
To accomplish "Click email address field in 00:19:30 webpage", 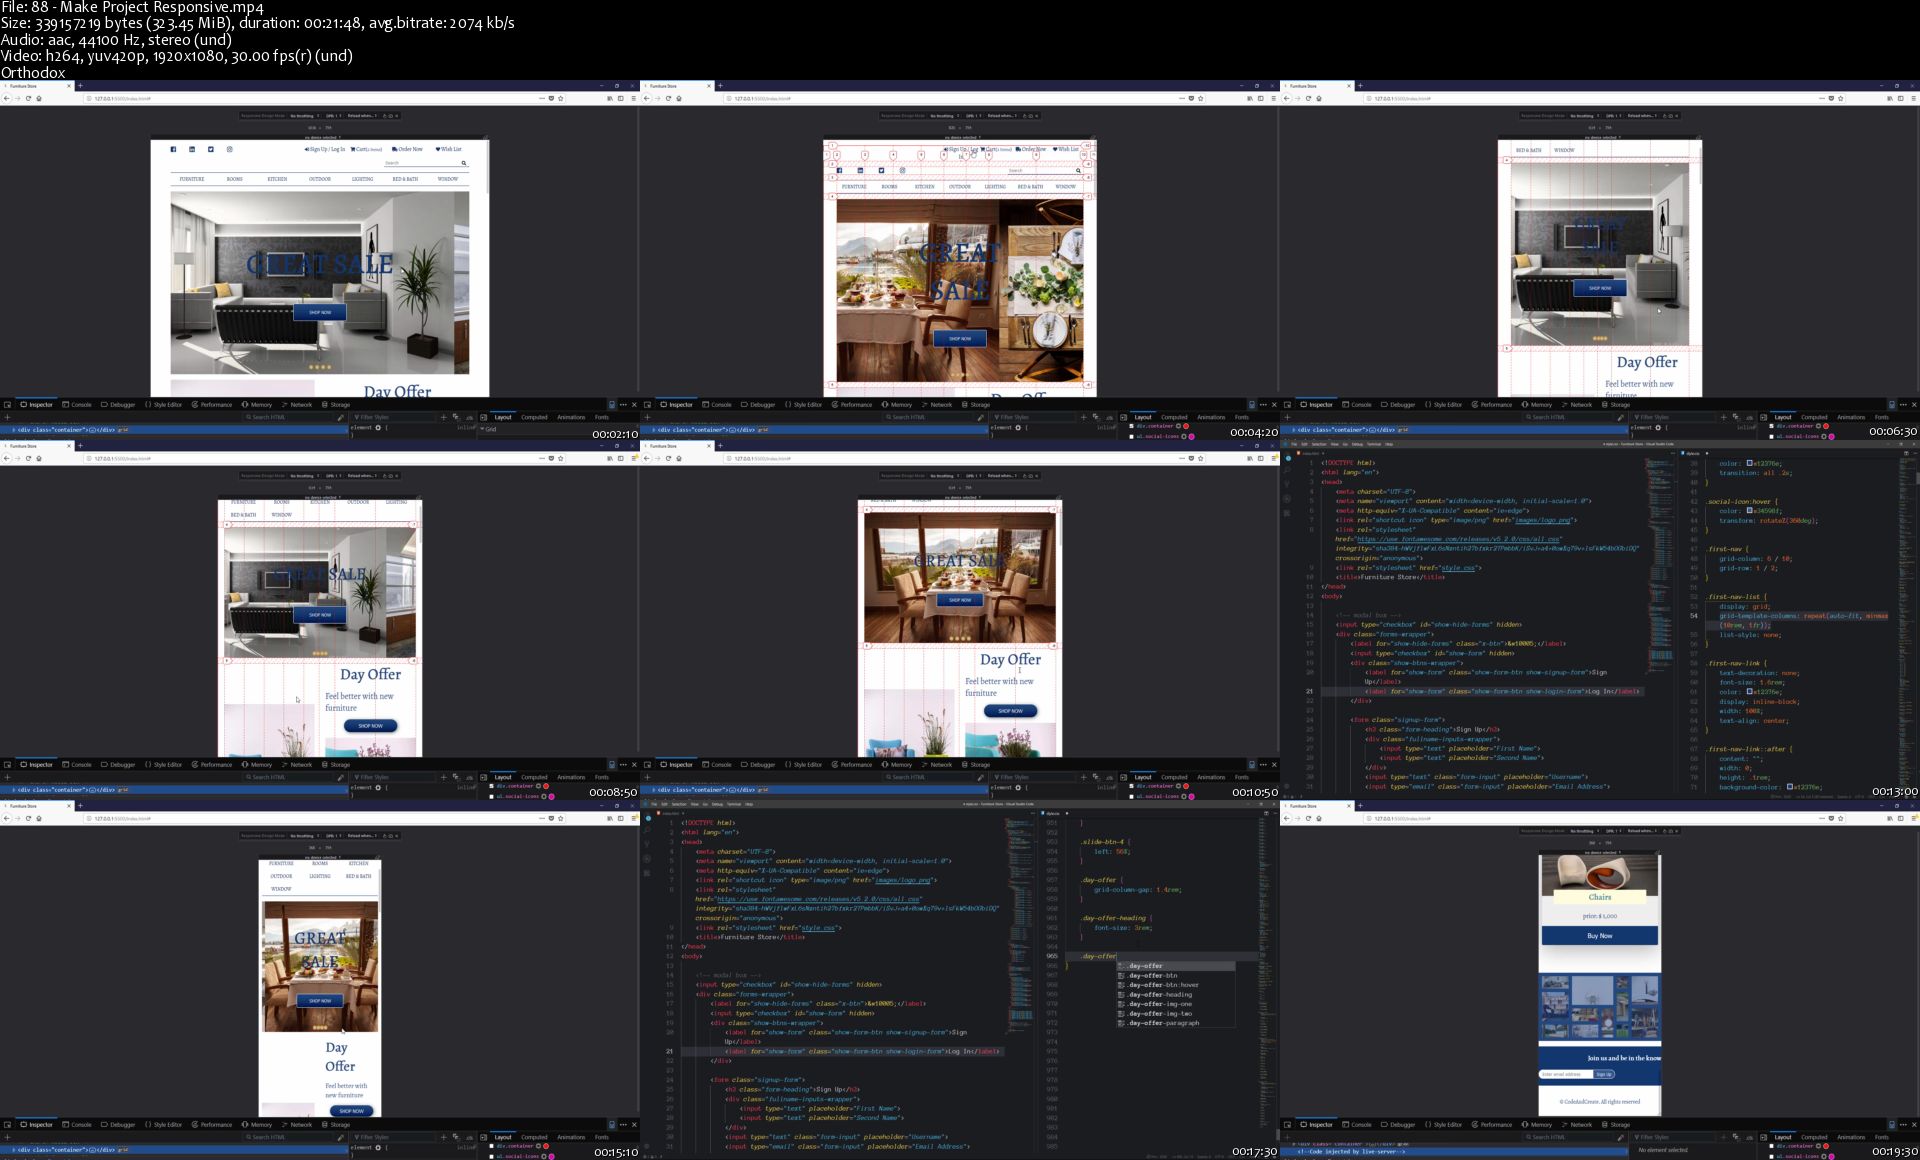I will (x=1566, y=1074).
